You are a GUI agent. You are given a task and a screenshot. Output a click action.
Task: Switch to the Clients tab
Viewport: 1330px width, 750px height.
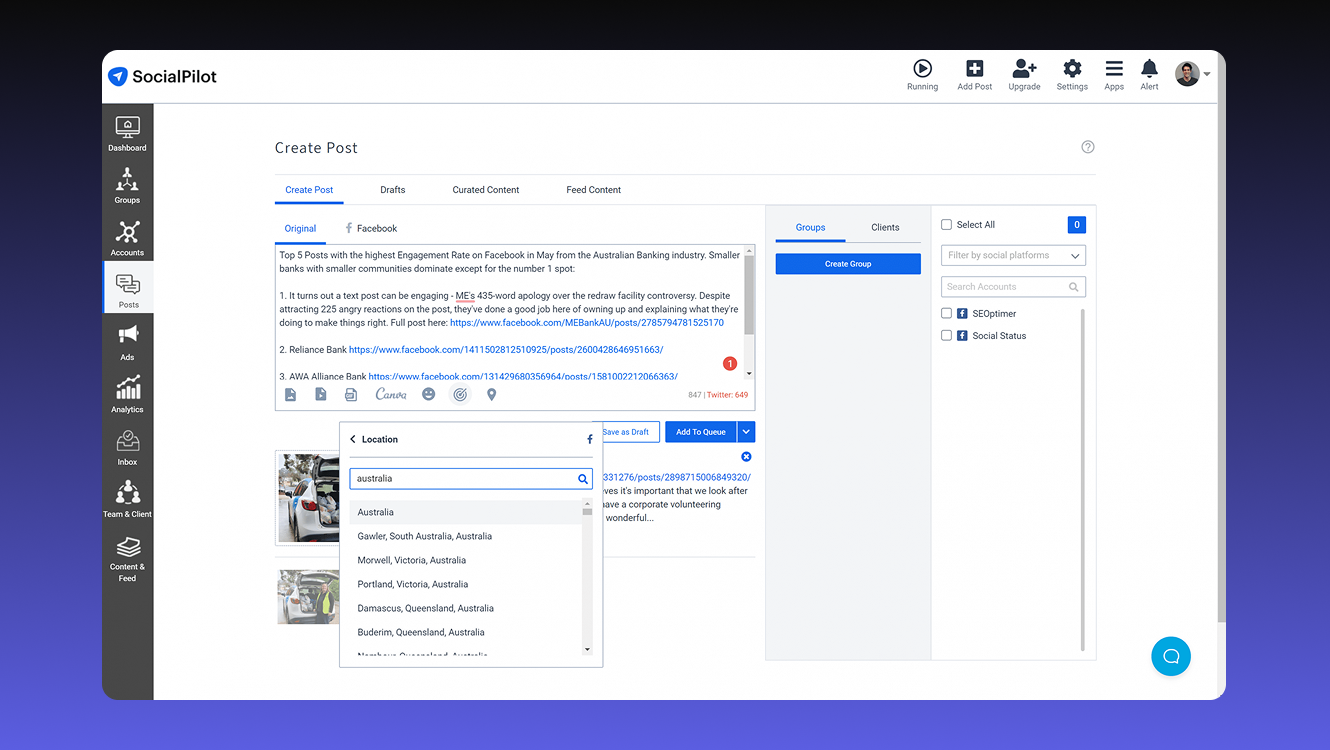pyautogui.click(x=885, y=228)
